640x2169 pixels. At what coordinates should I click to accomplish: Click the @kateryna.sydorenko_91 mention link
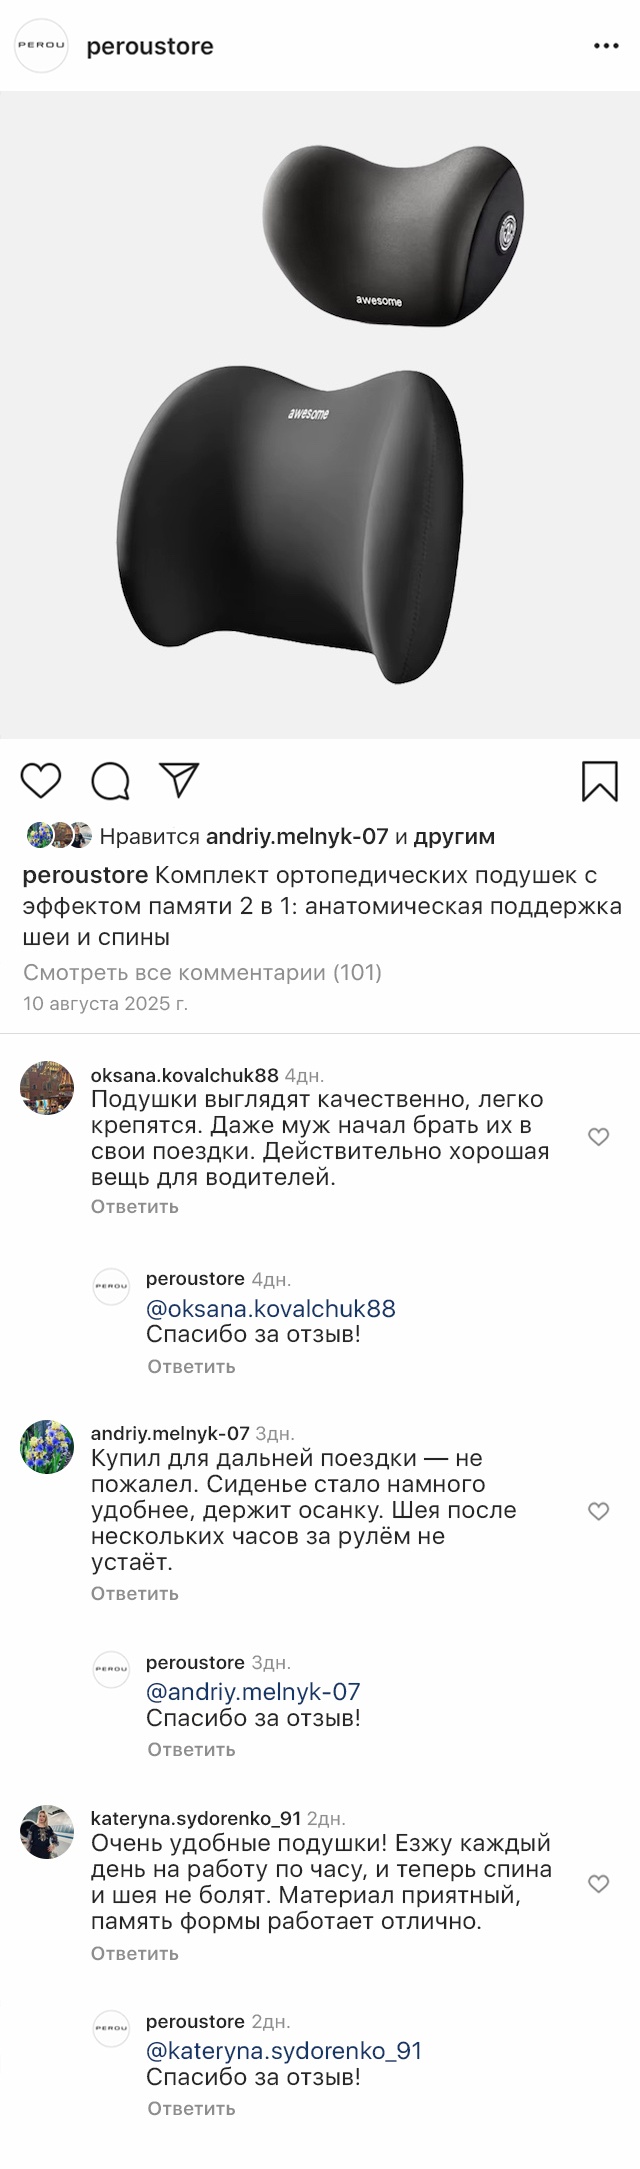pos(284,2050)
